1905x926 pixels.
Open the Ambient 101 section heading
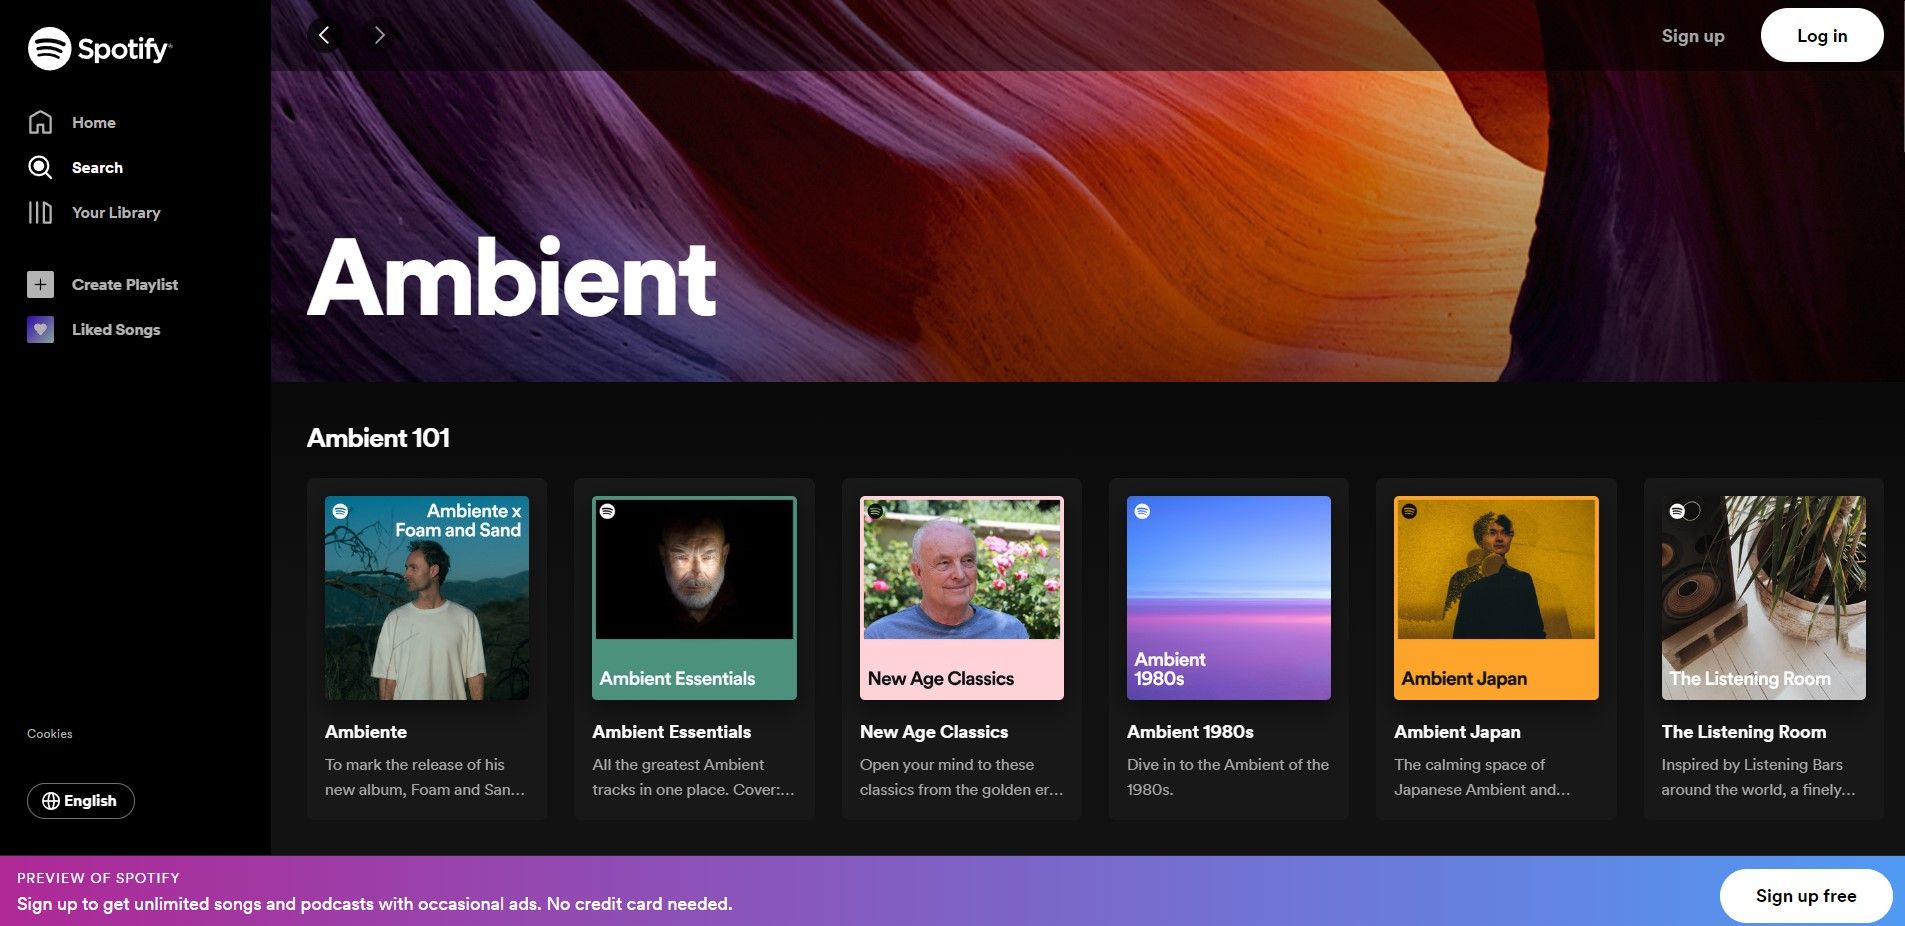[378, 438]
